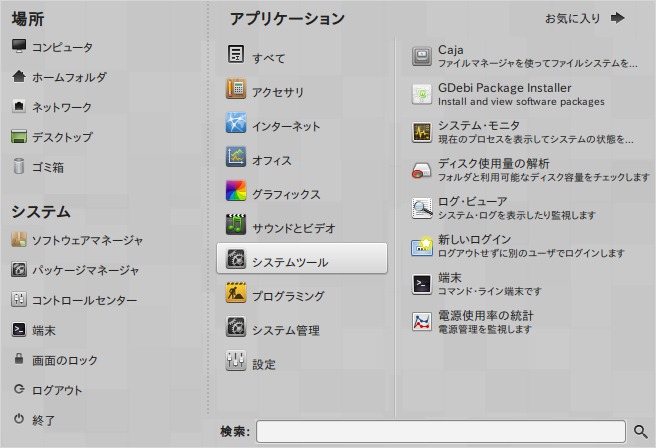Click the 端末 icon in application list
Image resolution: width=656 pixels, height=448 pixels.
tap(422, 284)
